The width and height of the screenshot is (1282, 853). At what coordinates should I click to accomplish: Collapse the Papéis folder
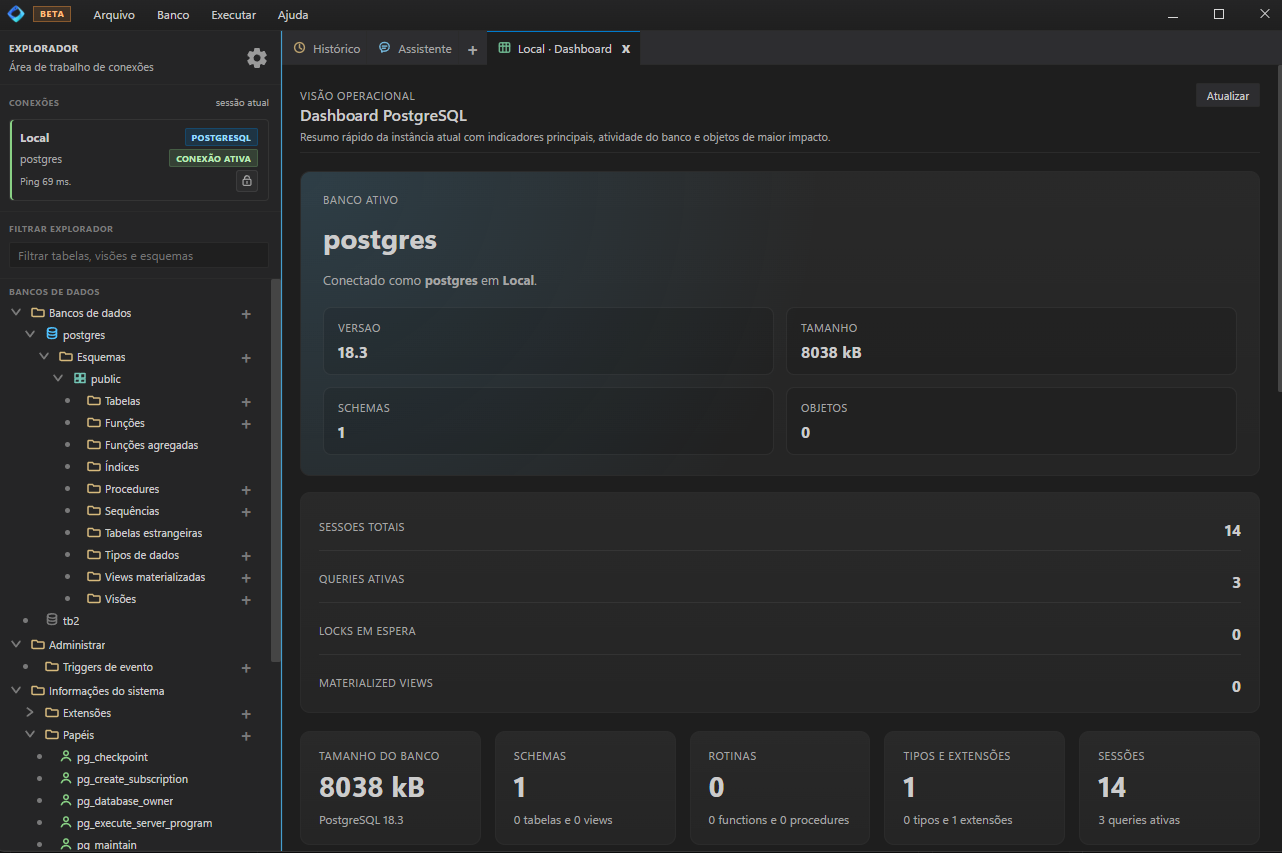(x=29, y=736)
